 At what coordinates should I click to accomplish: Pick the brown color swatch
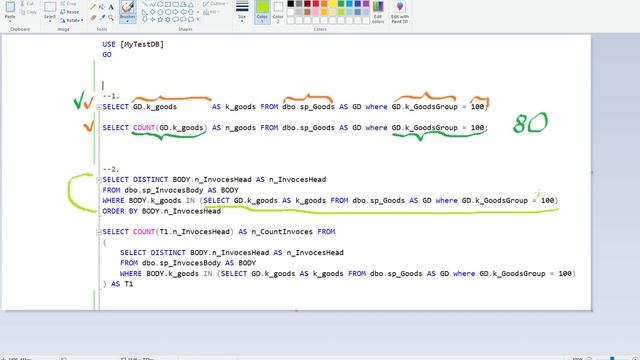[307, 12]
